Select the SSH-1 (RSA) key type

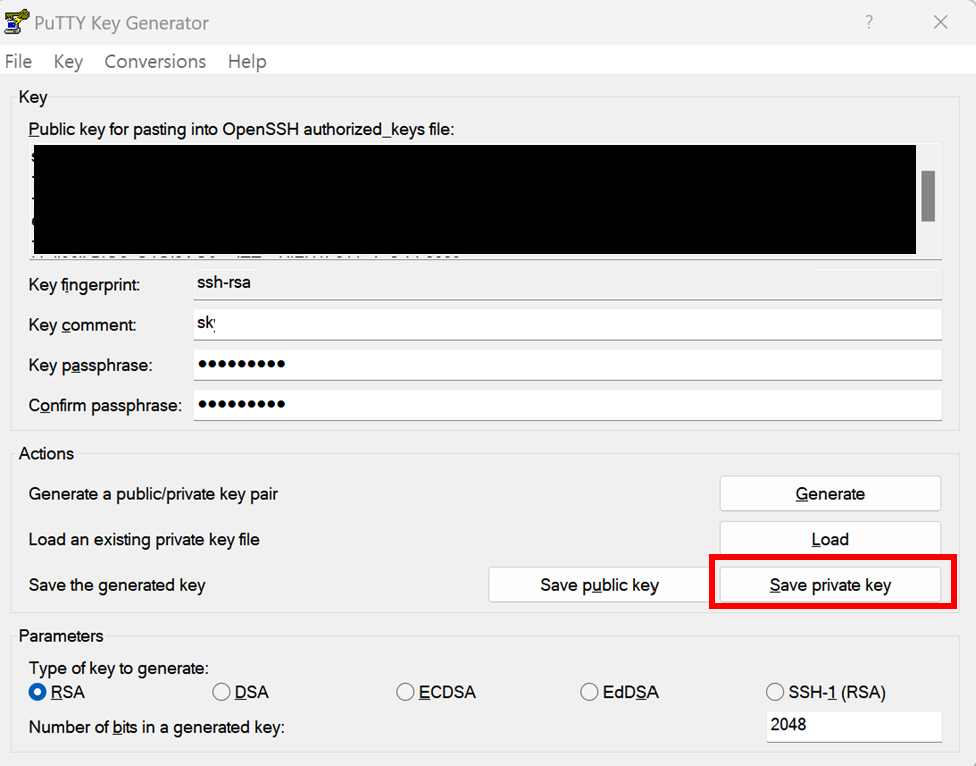825,692
